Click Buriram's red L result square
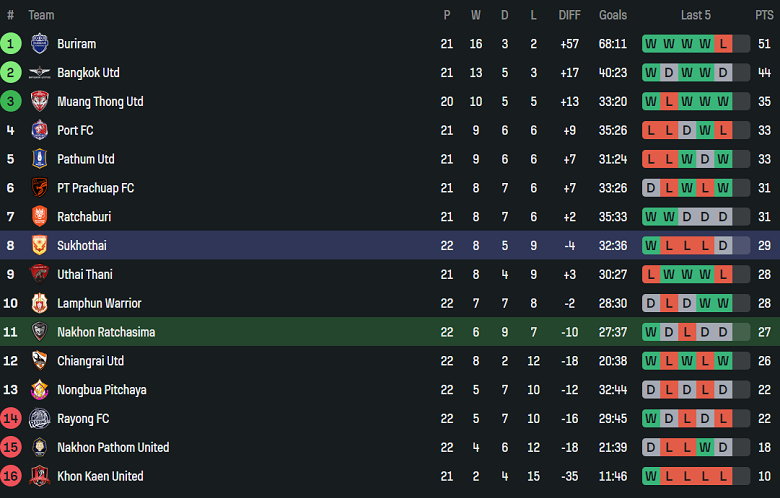This screenshot has width=780, height=498. (x=723, y=43)
